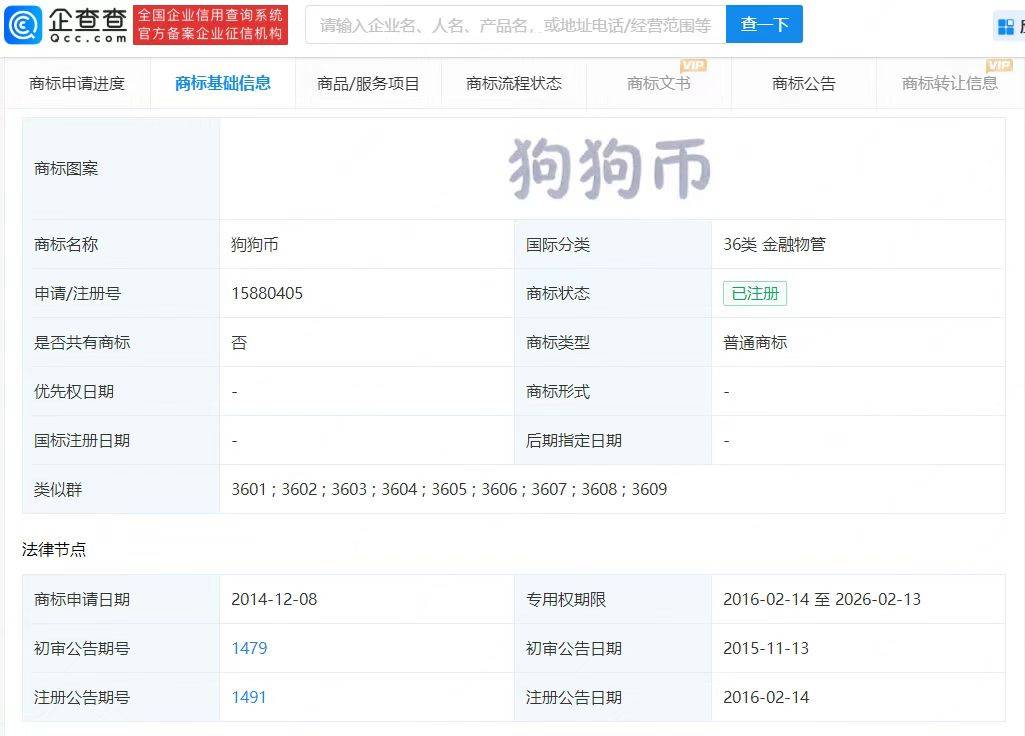Click the 36类 金融物管 classification value
This screenshot has height=736, width=1025.
tap(774, 244)
